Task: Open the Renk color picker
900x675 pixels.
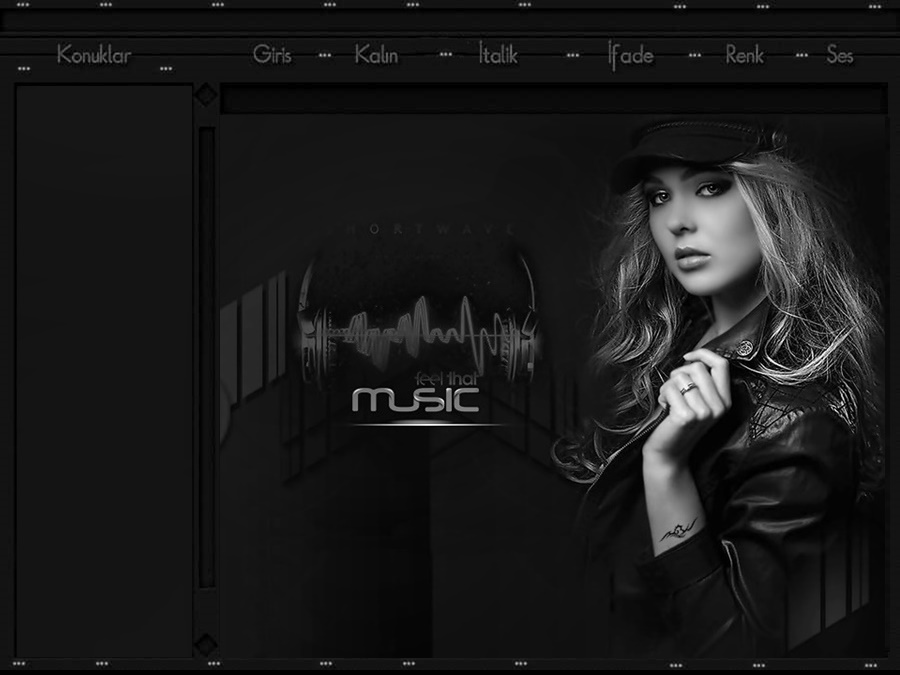Action: [745, 55]
